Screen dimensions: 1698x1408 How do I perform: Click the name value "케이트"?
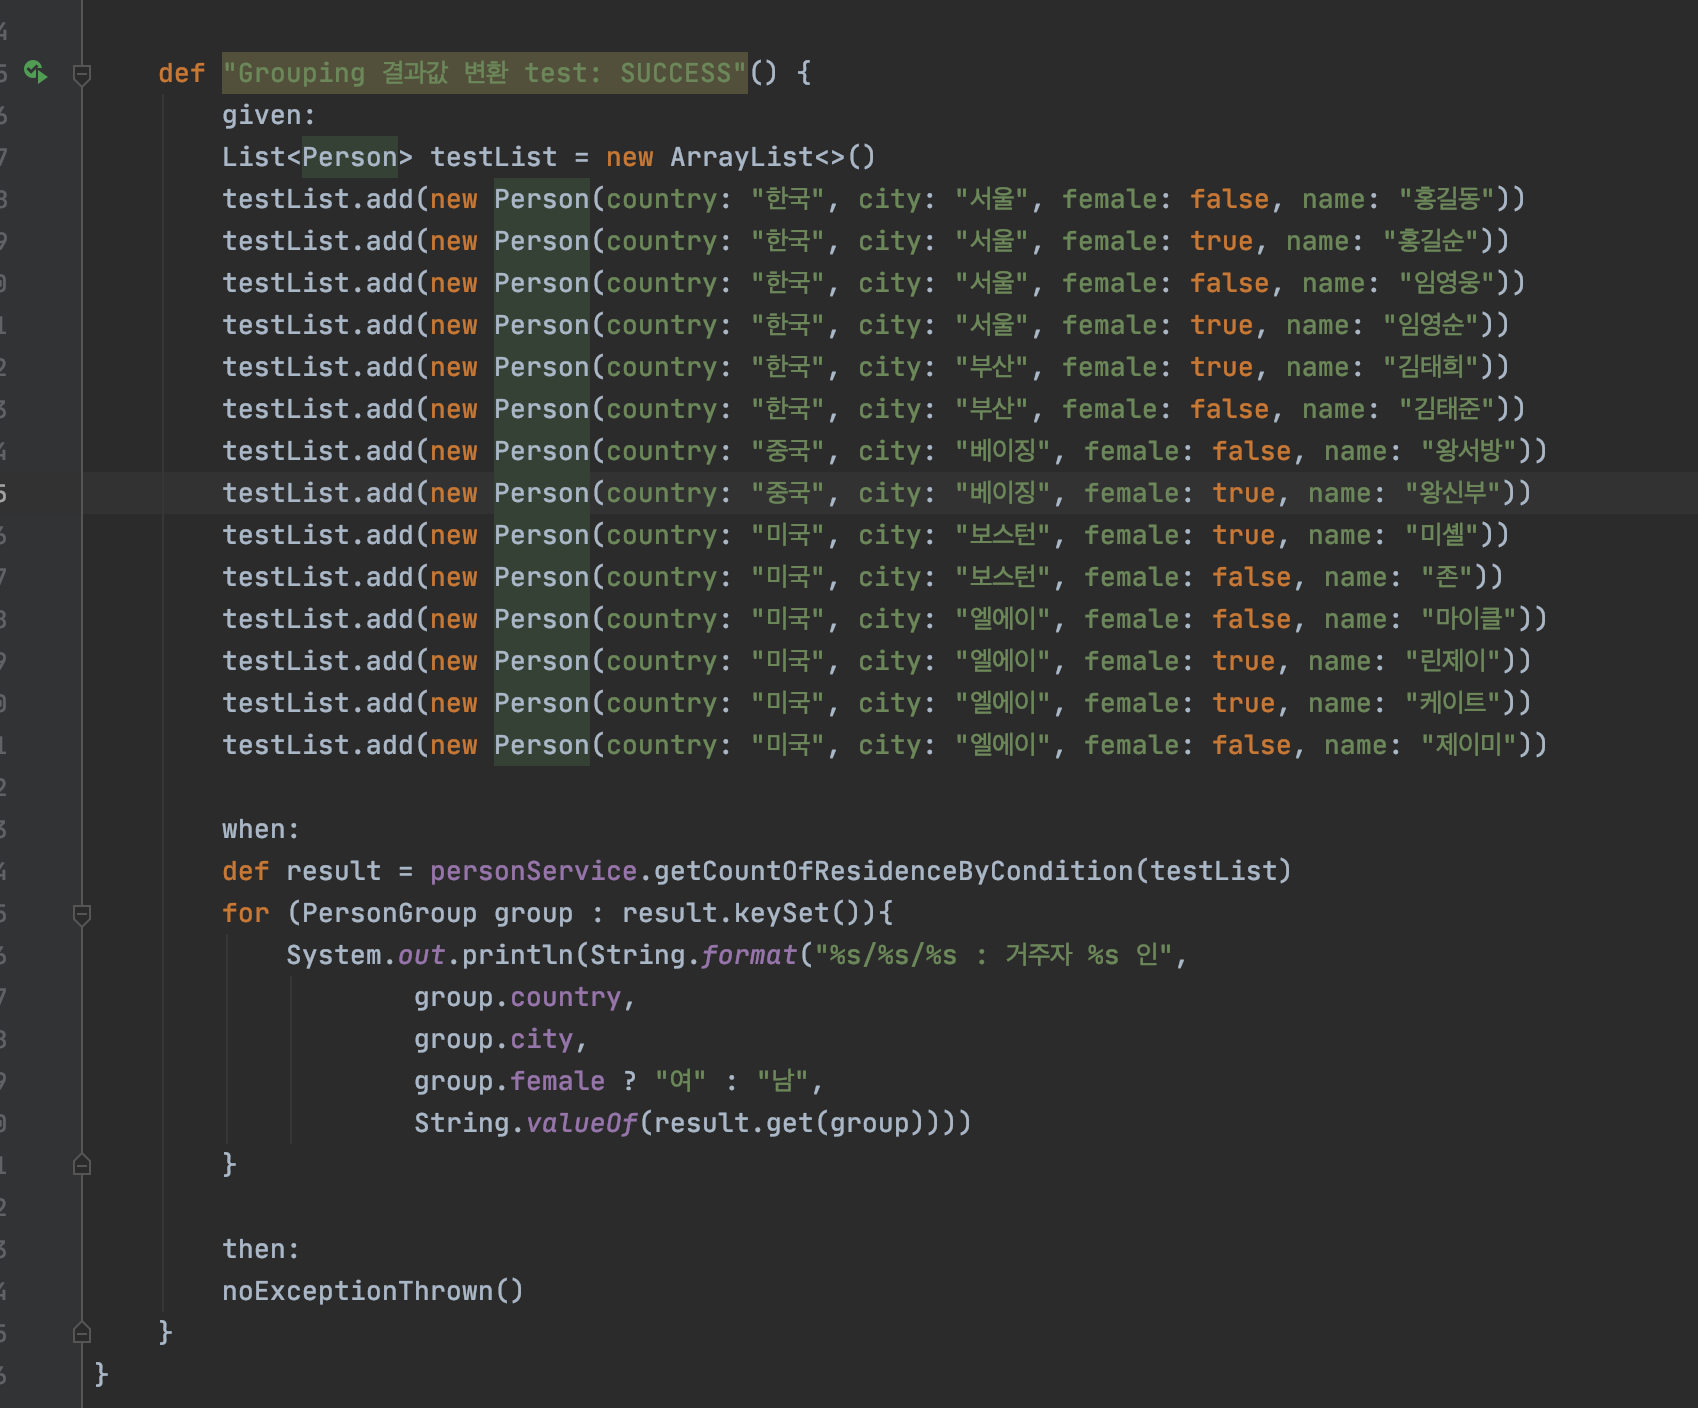pyautogui.click(x=1453, y=703)
